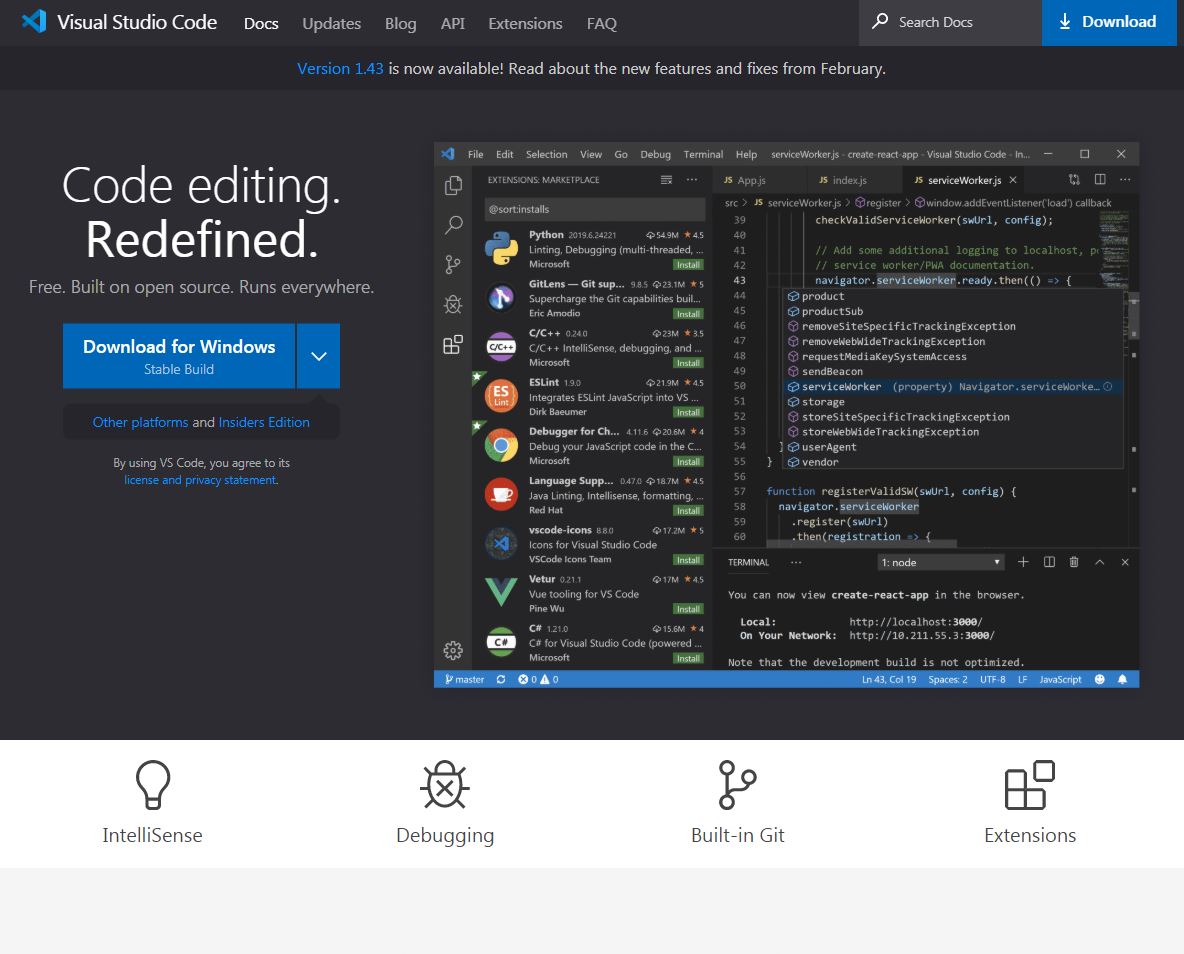Open terminal panel ellipsis menu

796,562
